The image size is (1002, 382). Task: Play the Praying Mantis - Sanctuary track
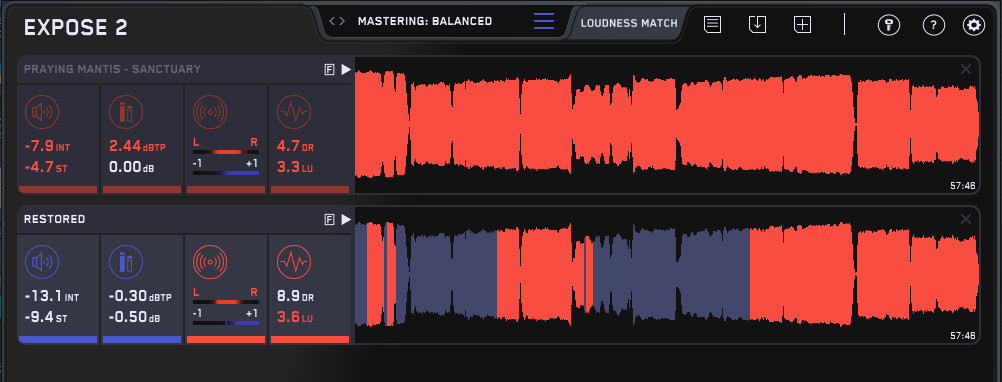point(346,70)
